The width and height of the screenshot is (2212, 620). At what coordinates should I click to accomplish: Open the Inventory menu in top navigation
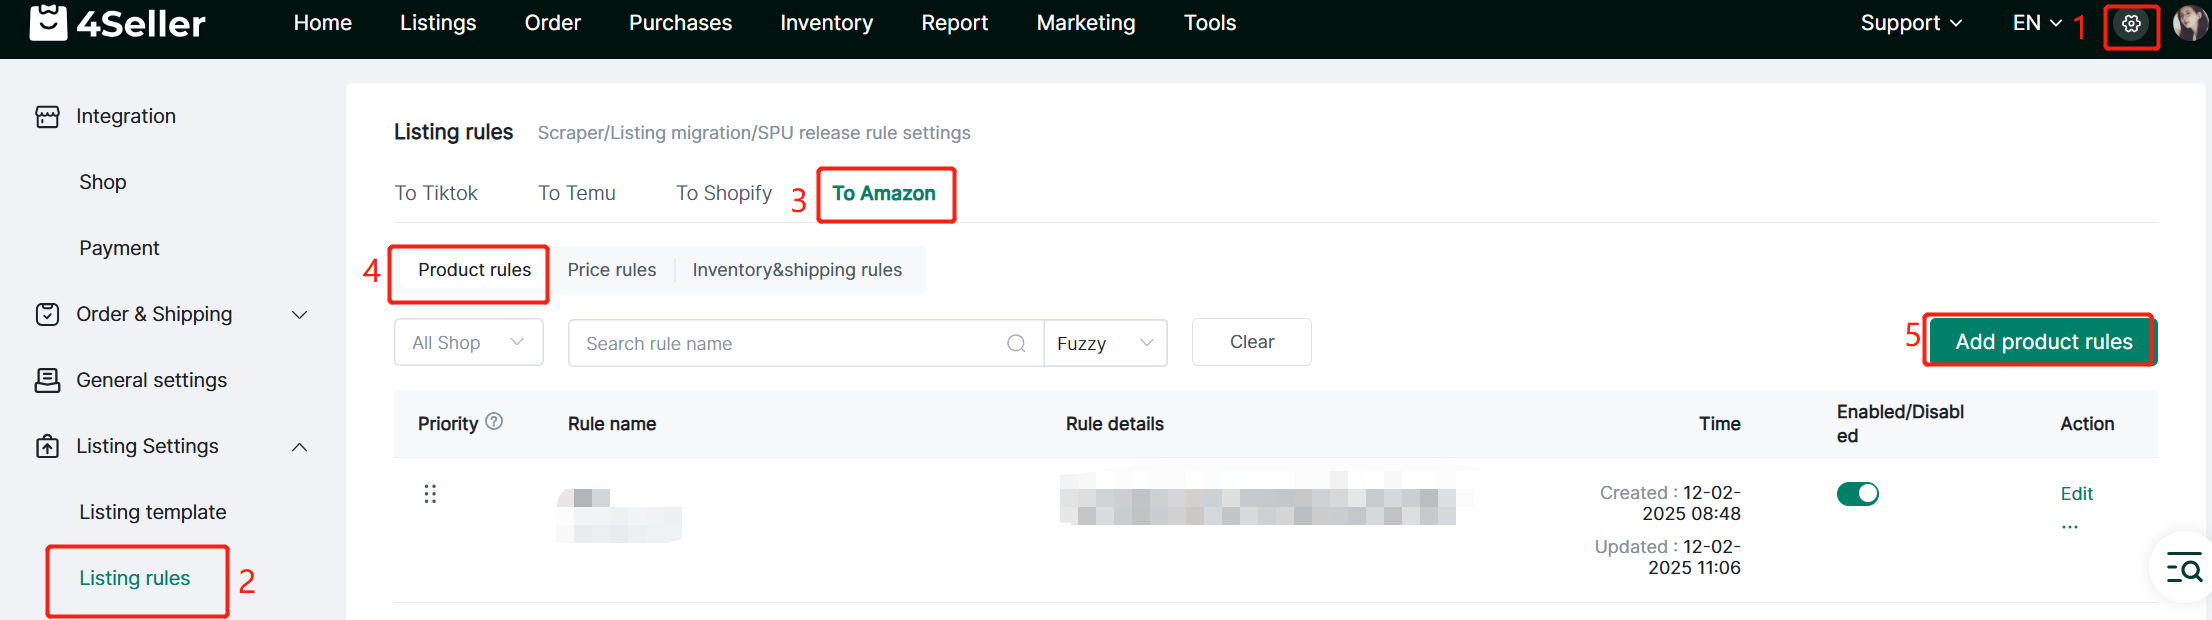pyautogui.click(x=826, y=23)
